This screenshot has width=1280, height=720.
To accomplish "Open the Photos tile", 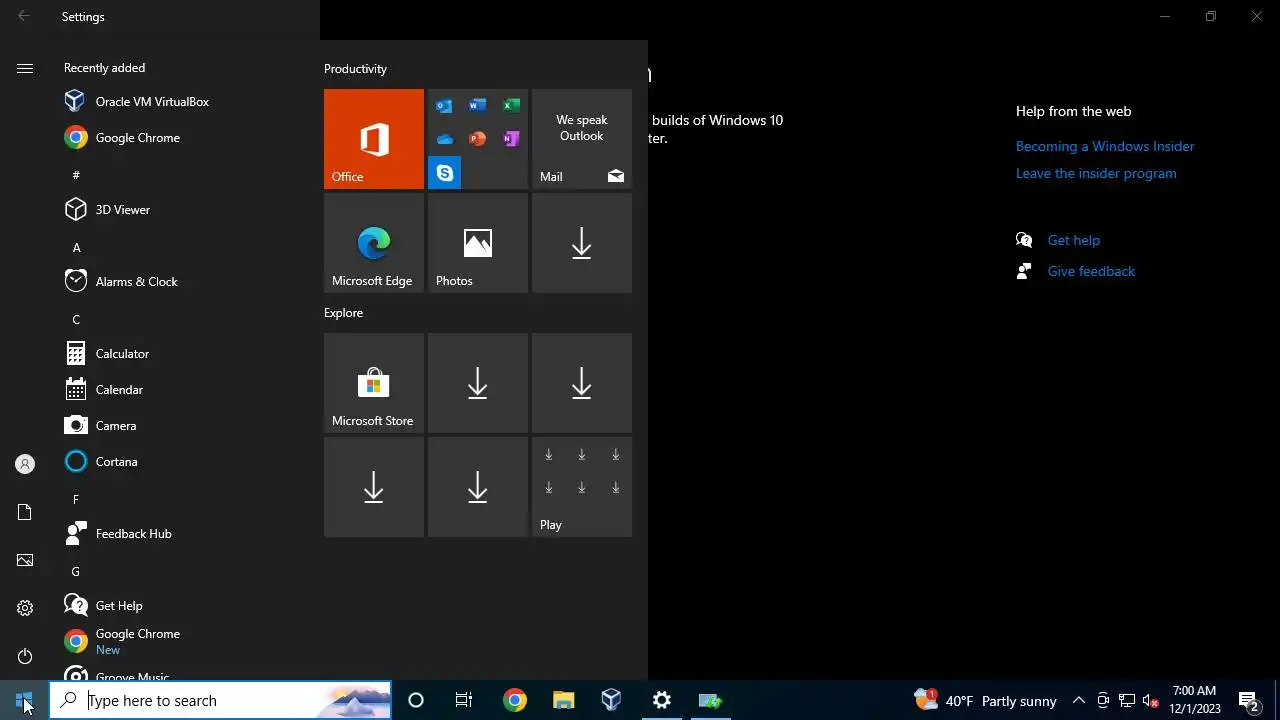I will pyautogui.click(x=478, y=243).
